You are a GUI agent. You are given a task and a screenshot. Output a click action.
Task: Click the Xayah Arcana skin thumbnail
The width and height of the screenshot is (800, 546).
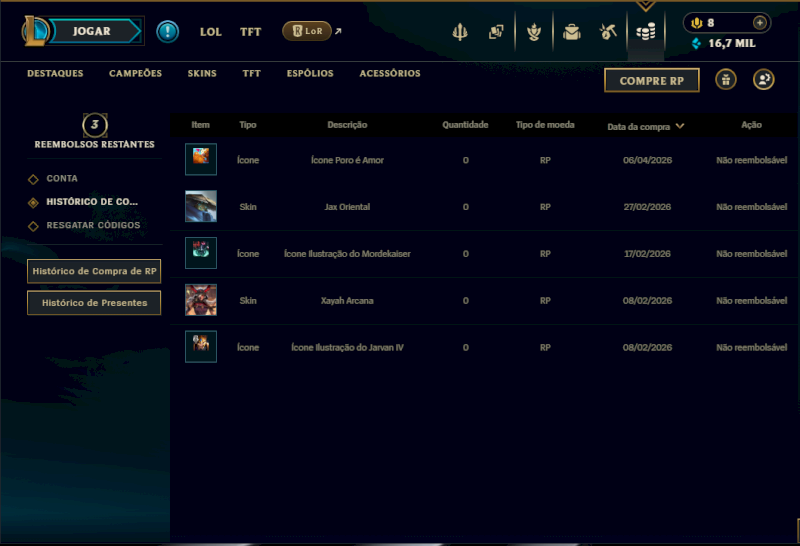click(x=201, y=300)
